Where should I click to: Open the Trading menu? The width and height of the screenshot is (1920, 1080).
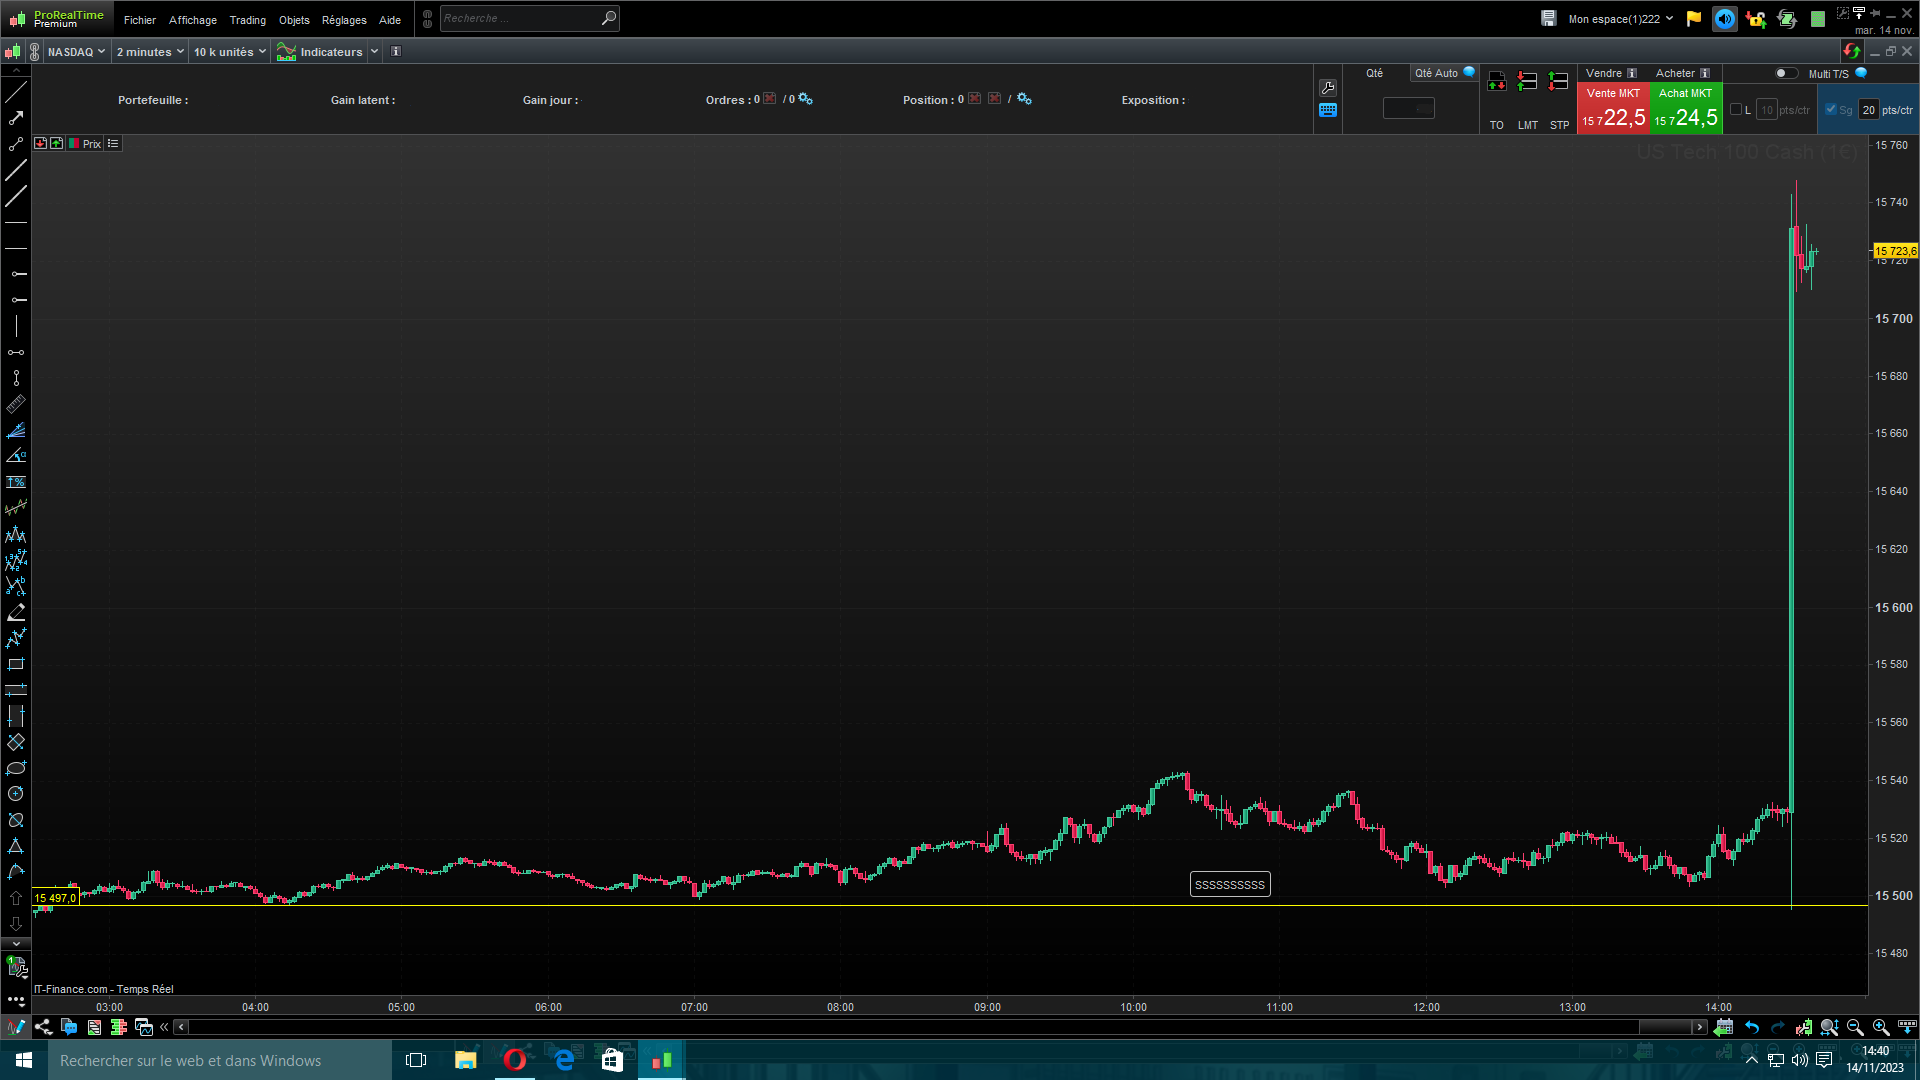pyautogui.click(x=247, y=20)
